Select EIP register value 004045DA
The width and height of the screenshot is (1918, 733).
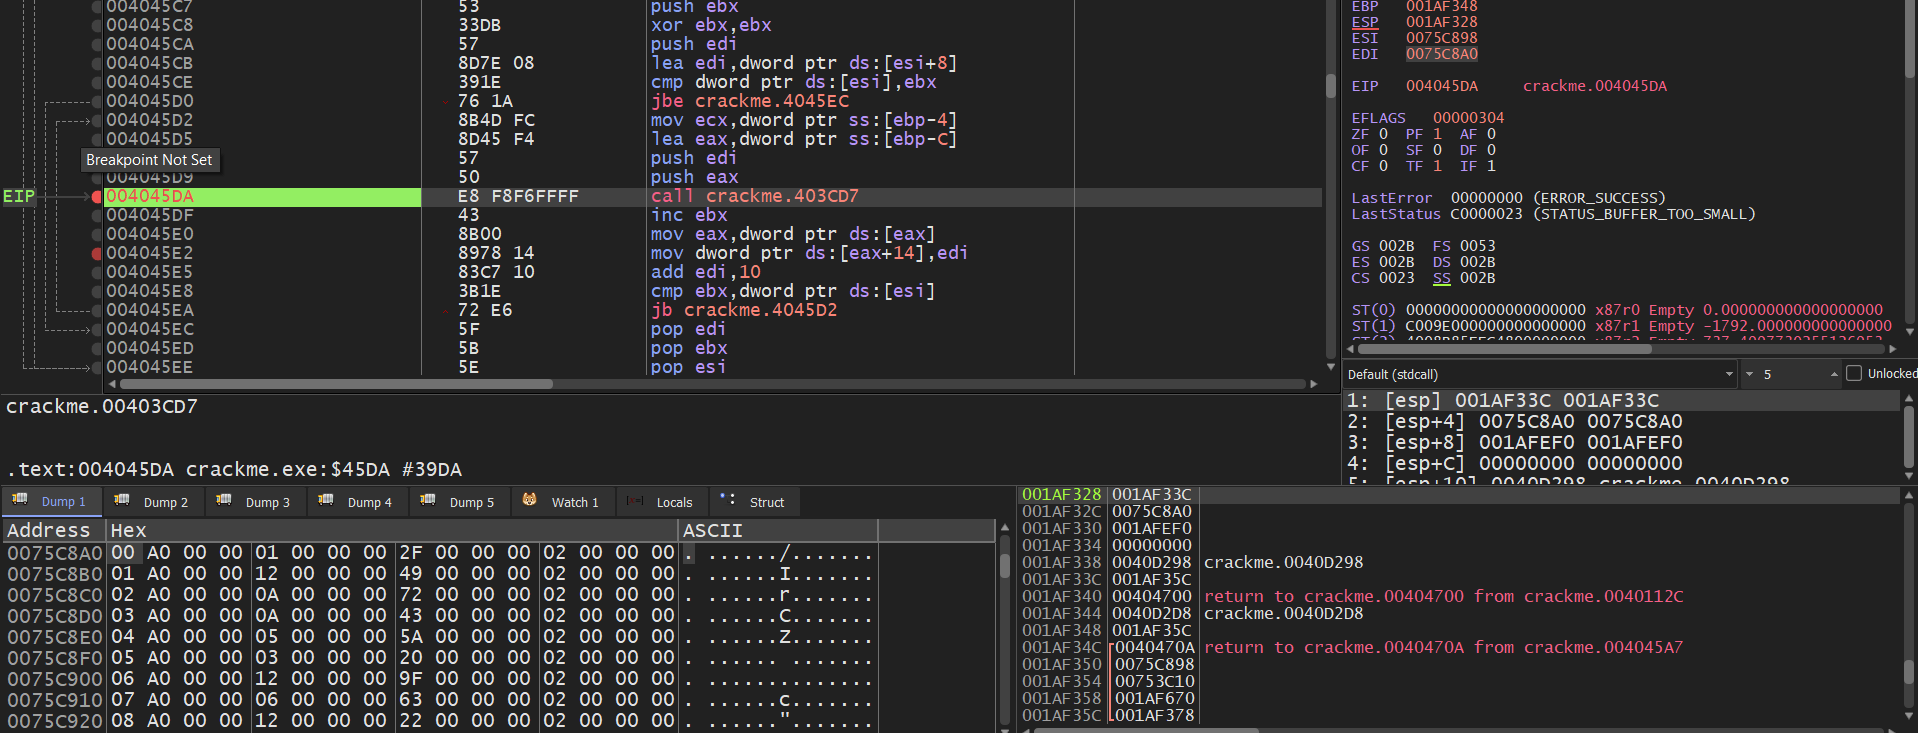tap(1441, 86)
